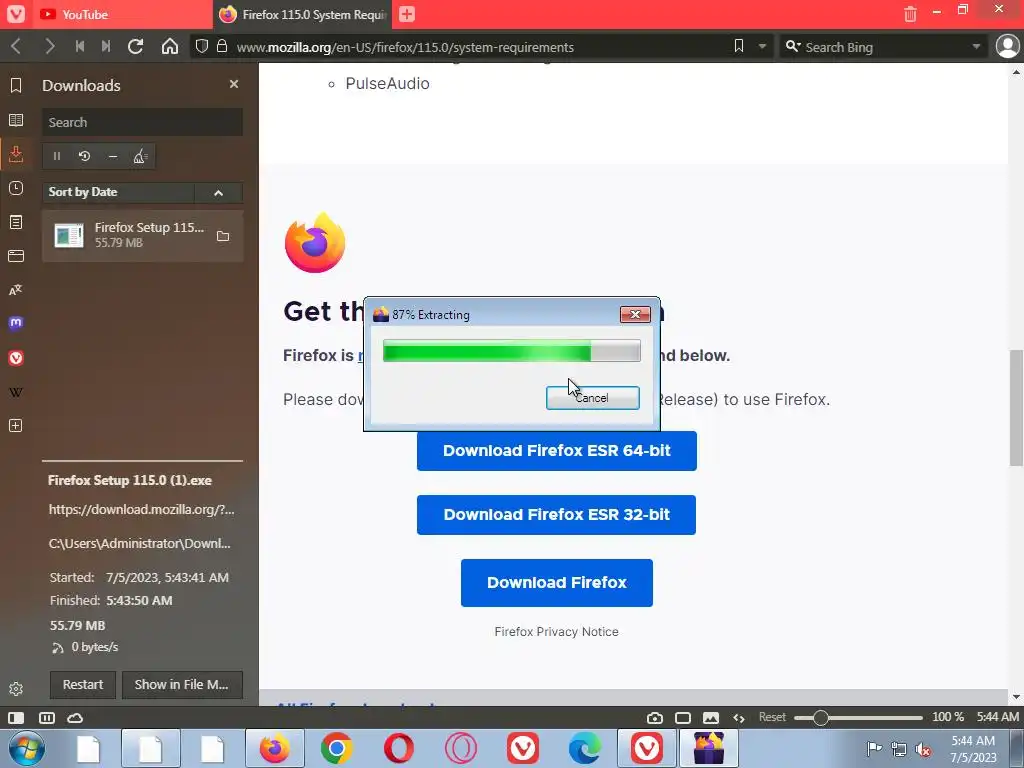Select the Firefox 115.0 System Requirements tab
The image size is (1024, 768).
click(x=302, y=14)
